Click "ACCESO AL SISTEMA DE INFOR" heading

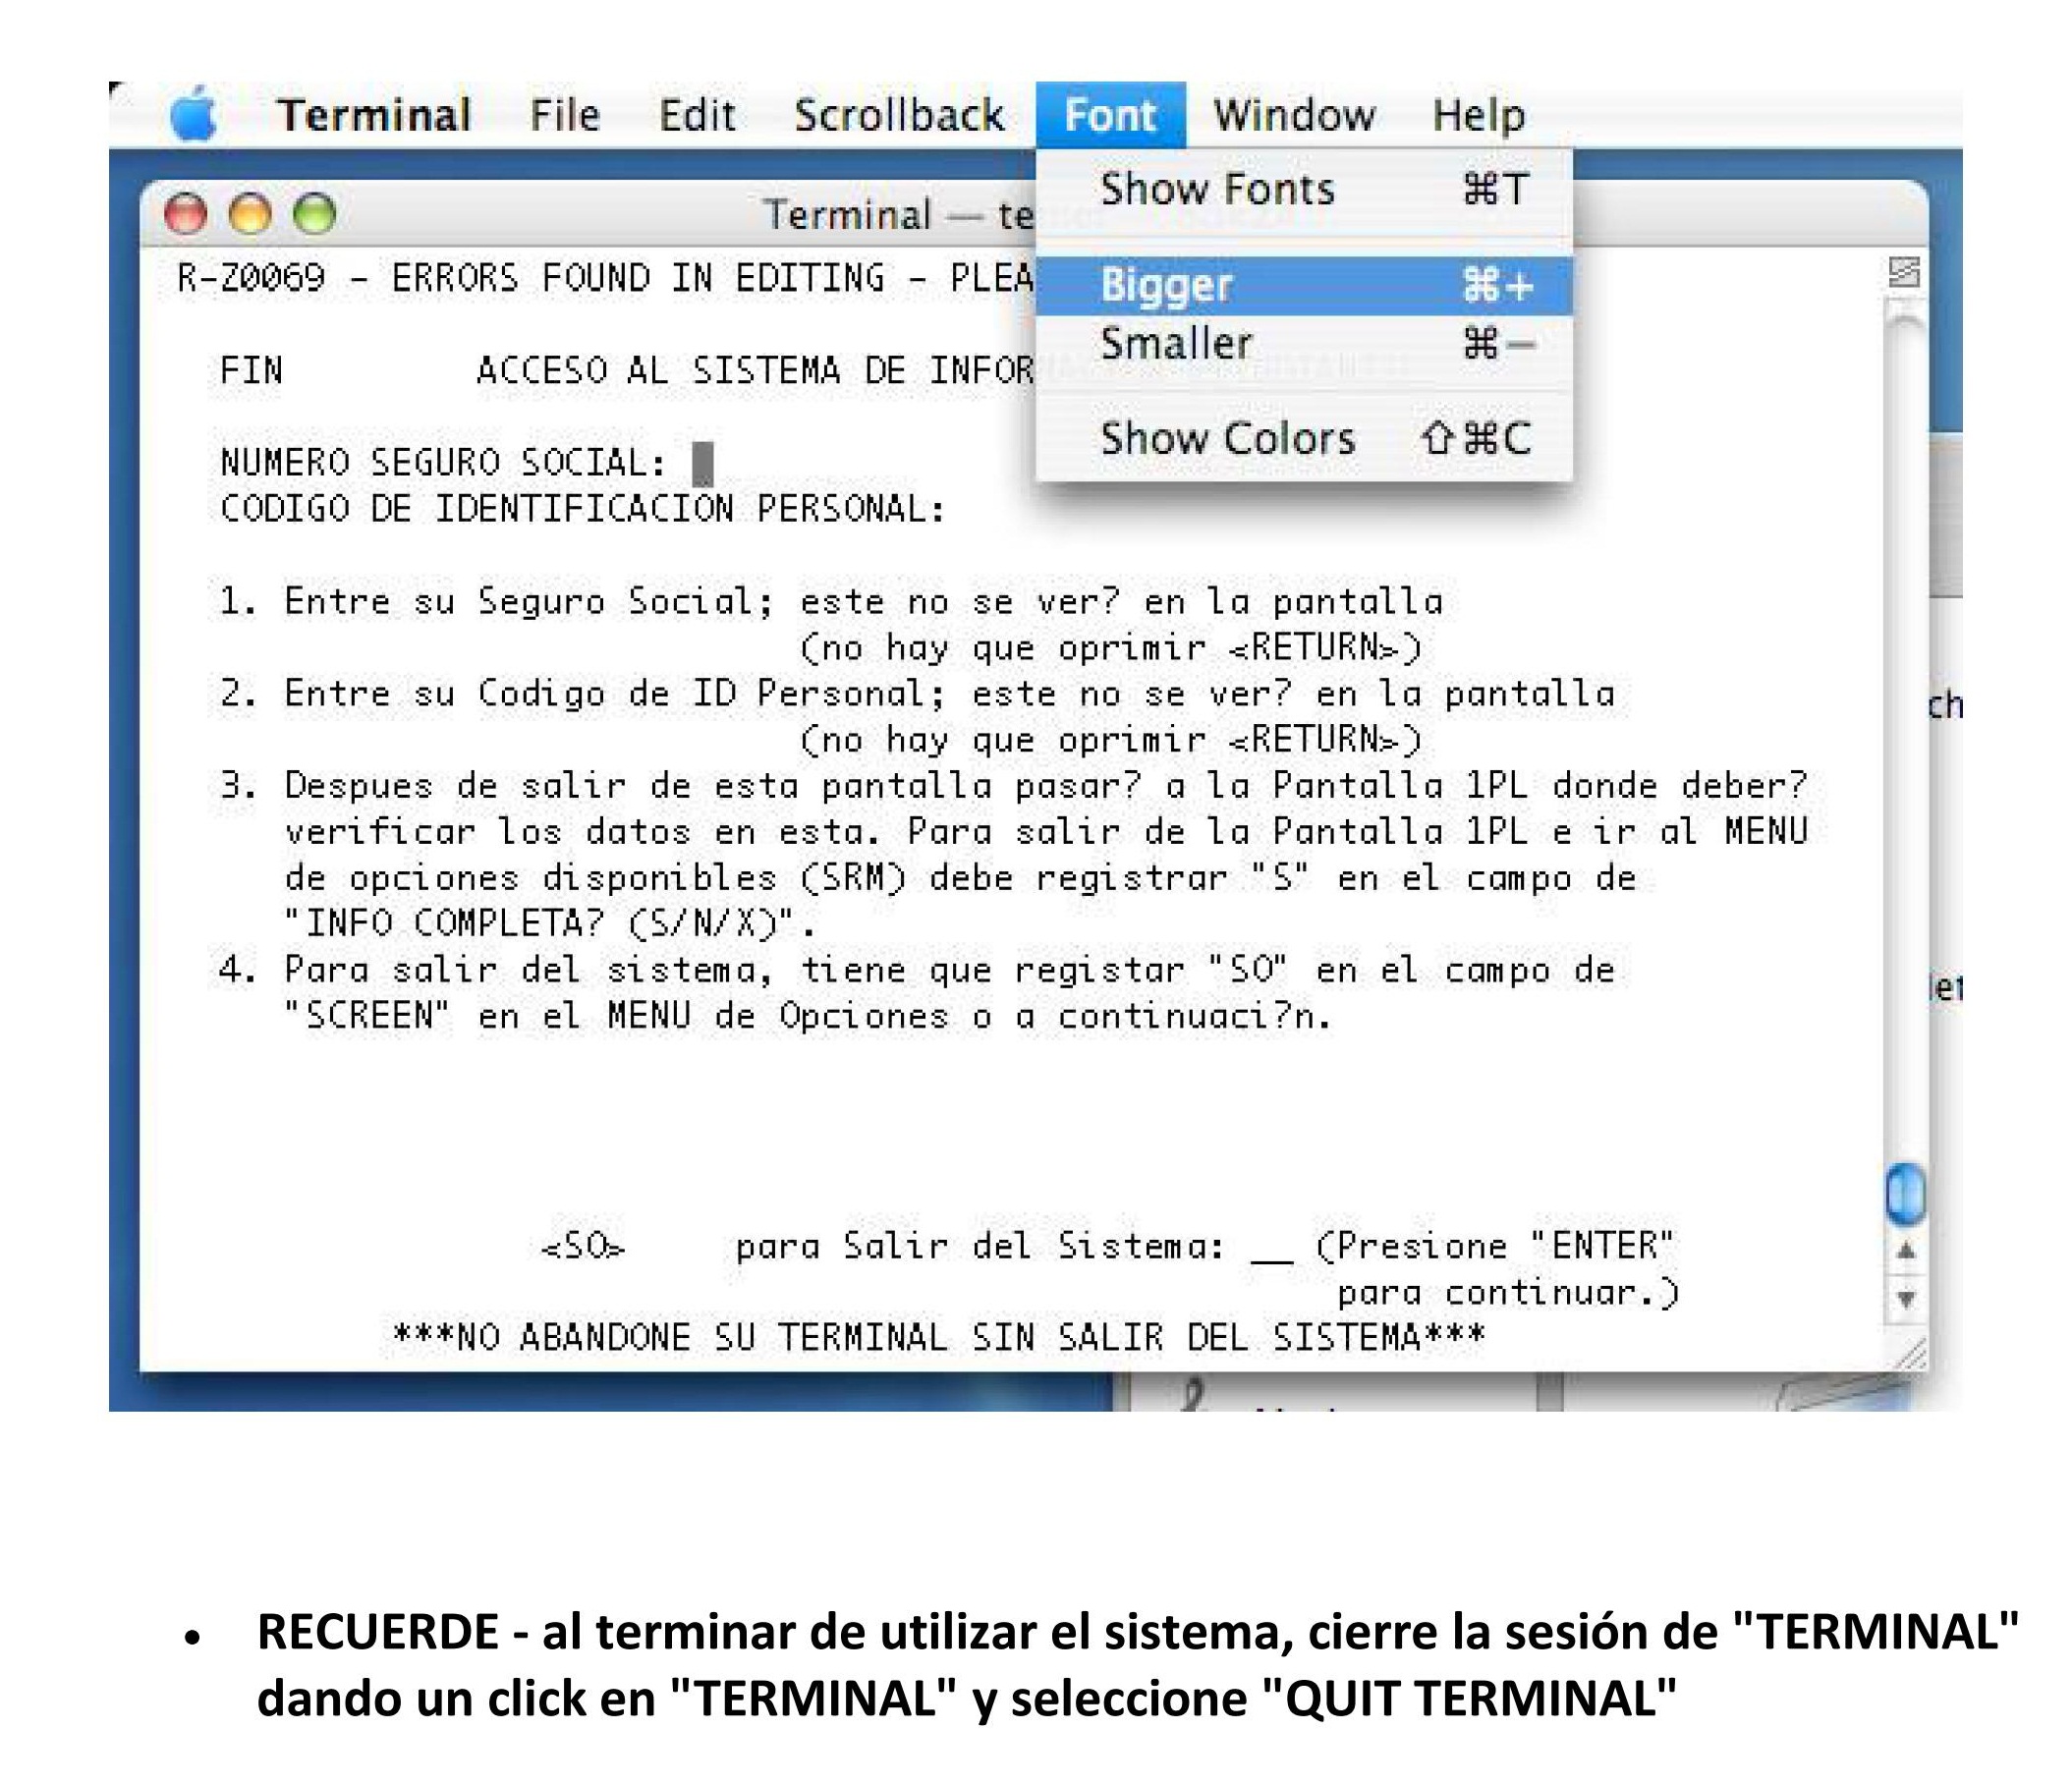[x=756, y=371]
